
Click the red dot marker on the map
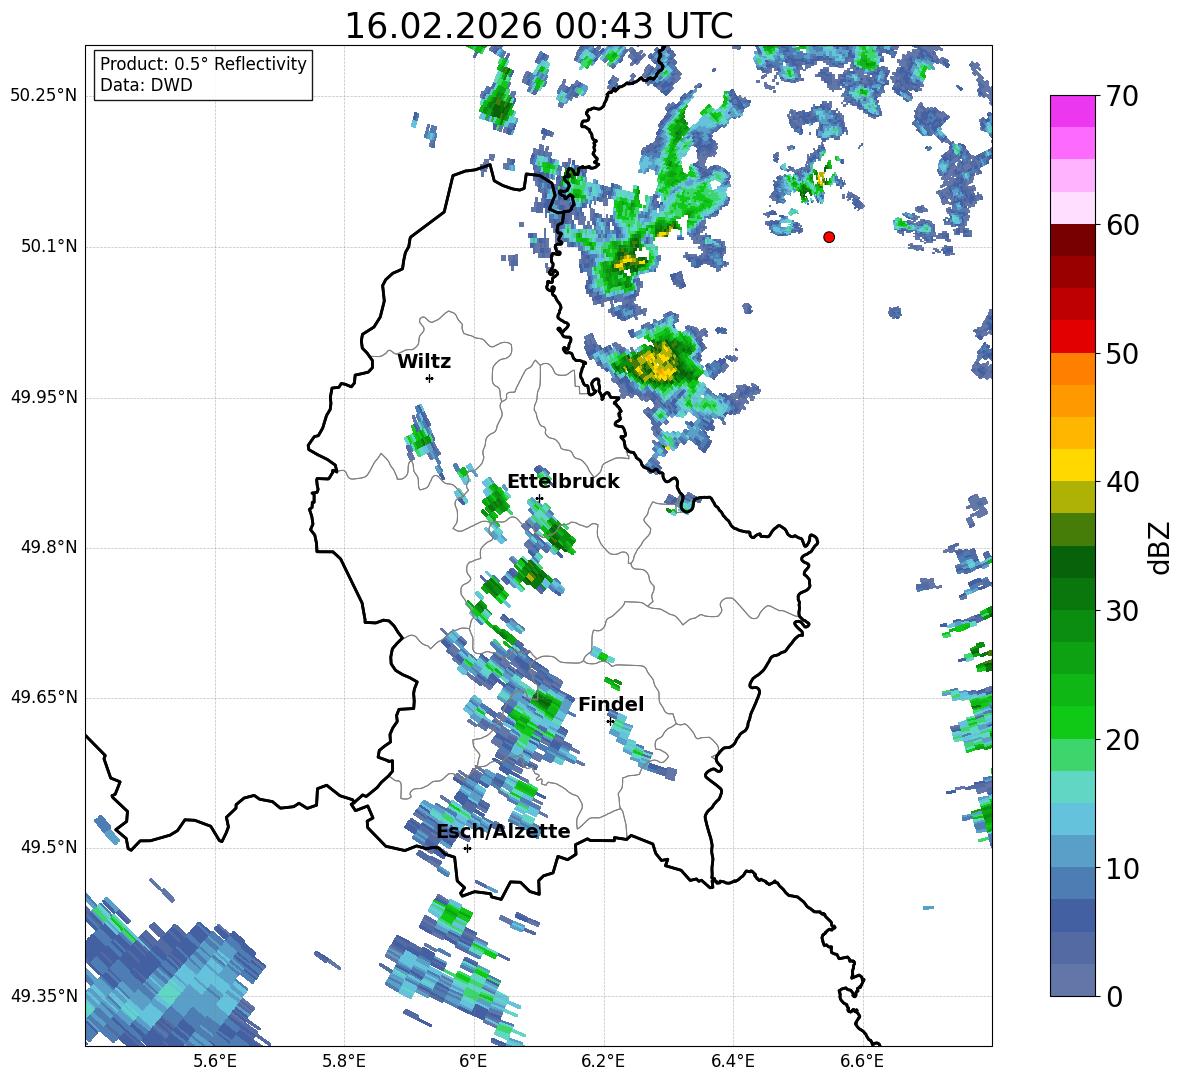pyautogui.click(x=829, y=237)
